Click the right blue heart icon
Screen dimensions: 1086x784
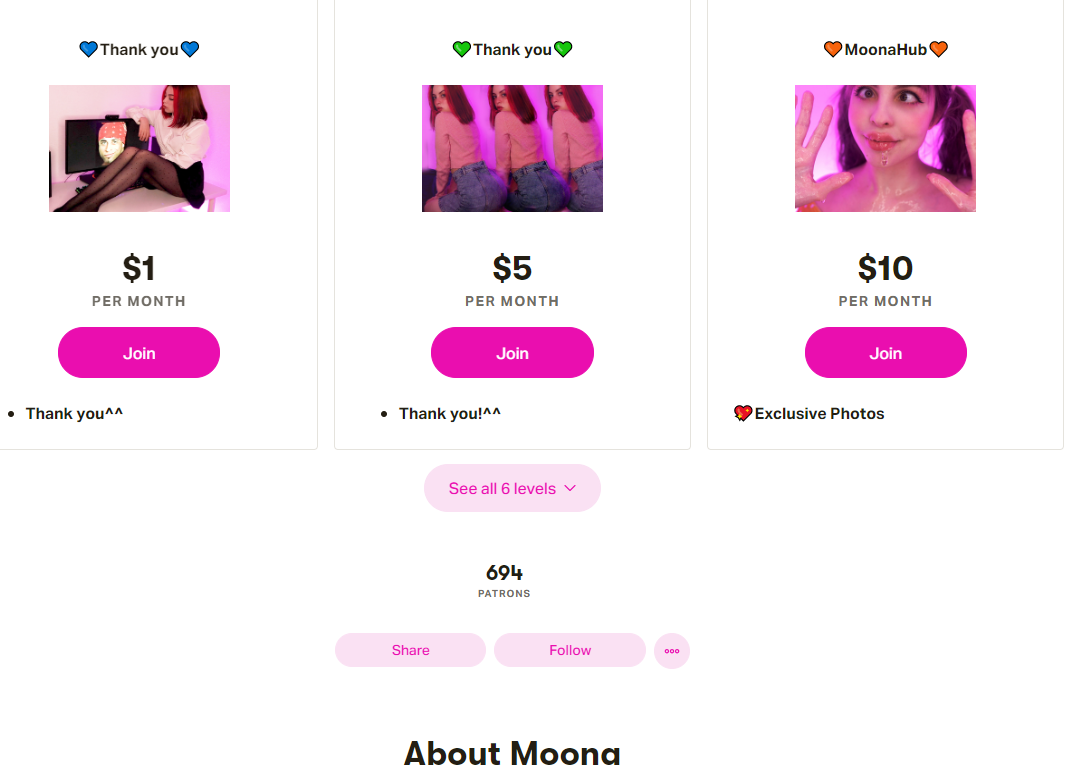pos(190,49)
